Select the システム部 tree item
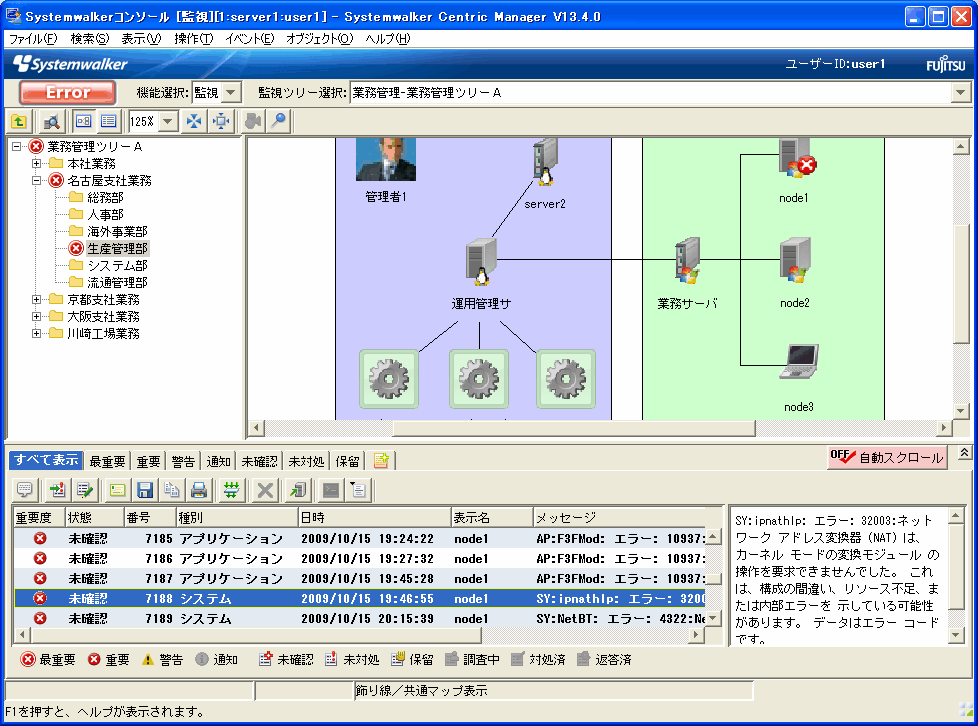 tap(117, 265)
